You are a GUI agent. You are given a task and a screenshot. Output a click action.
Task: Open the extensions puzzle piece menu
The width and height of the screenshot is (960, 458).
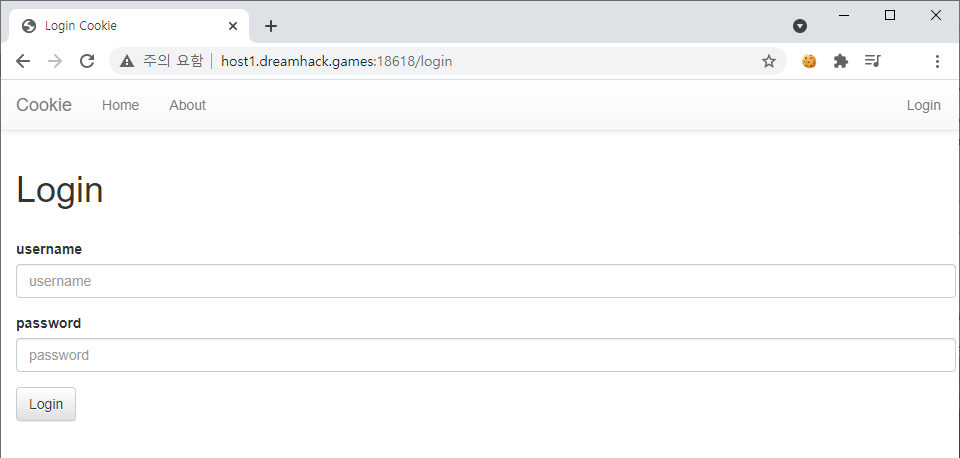(x=841, y=61)
